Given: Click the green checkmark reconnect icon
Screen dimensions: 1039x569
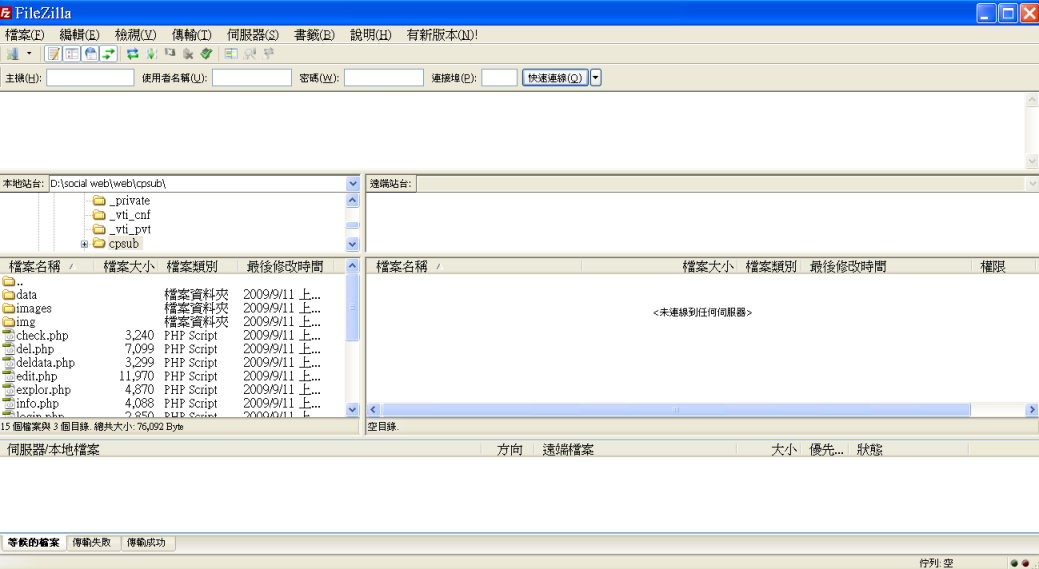Looking at the screenshot, I should point(206,54).
